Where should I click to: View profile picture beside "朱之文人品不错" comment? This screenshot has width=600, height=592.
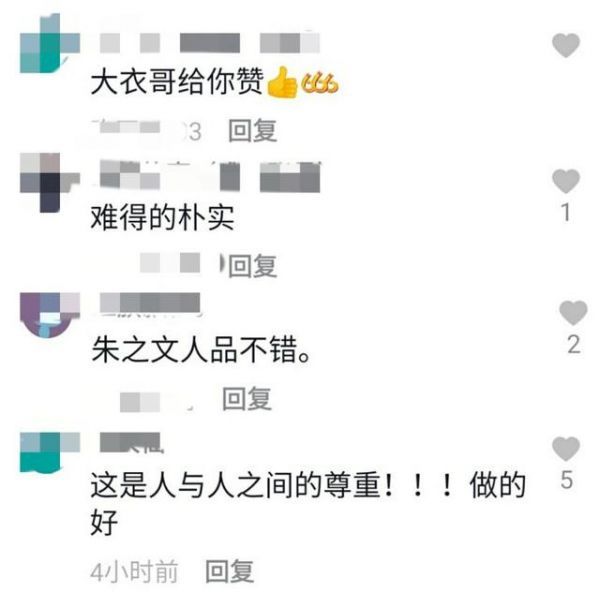point(50,316)
